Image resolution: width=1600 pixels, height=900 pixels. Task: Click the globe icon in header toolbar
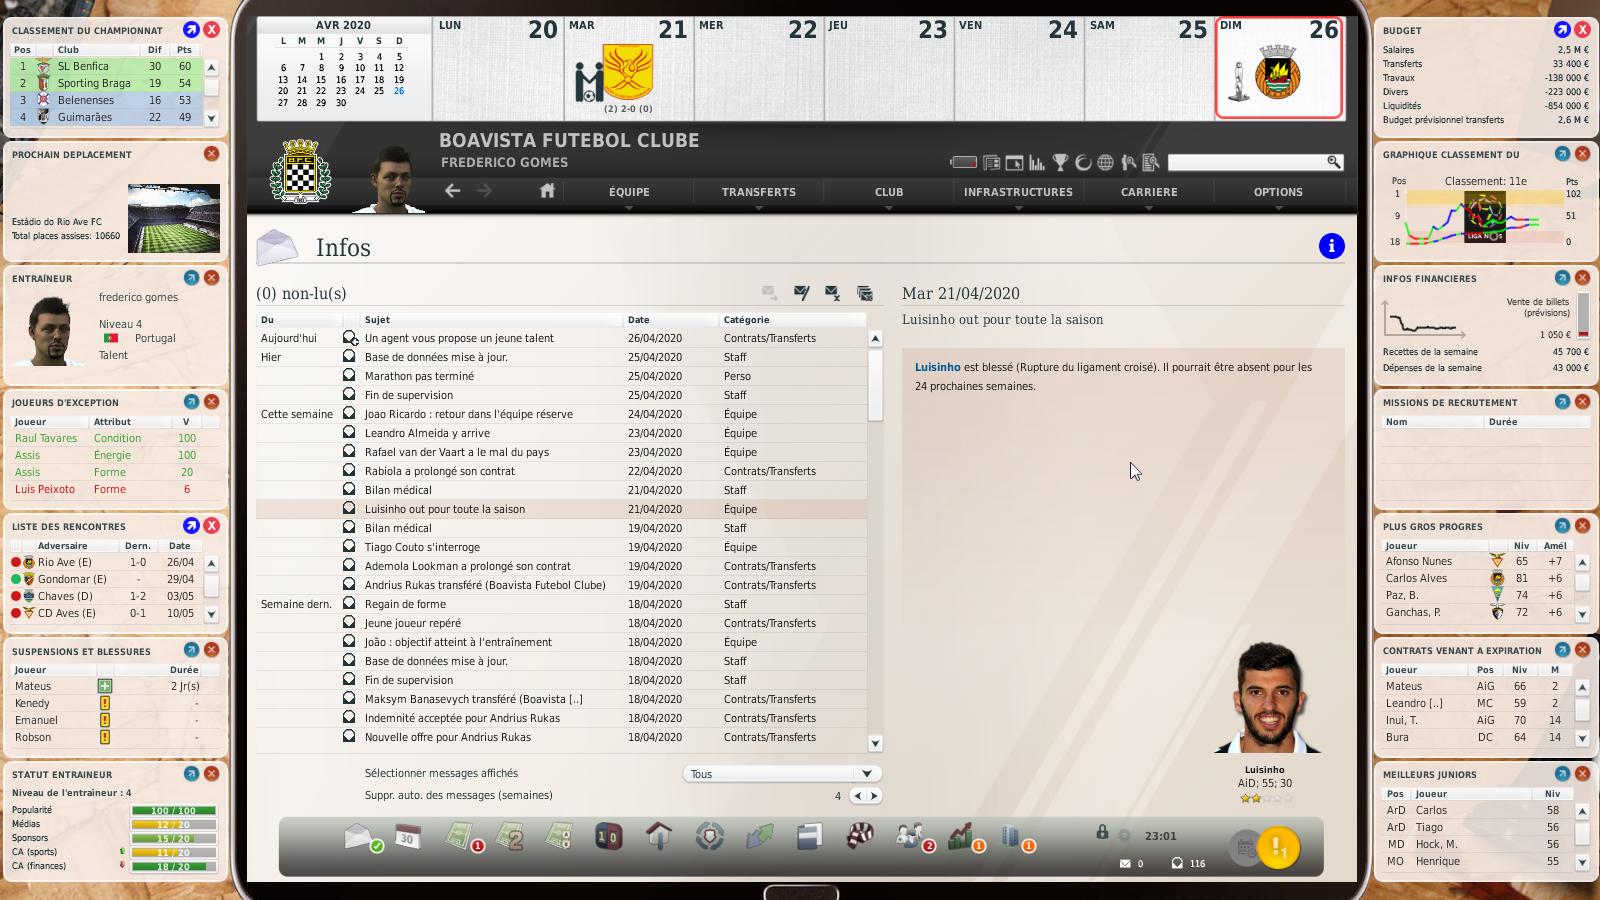tap(1106, 162)
